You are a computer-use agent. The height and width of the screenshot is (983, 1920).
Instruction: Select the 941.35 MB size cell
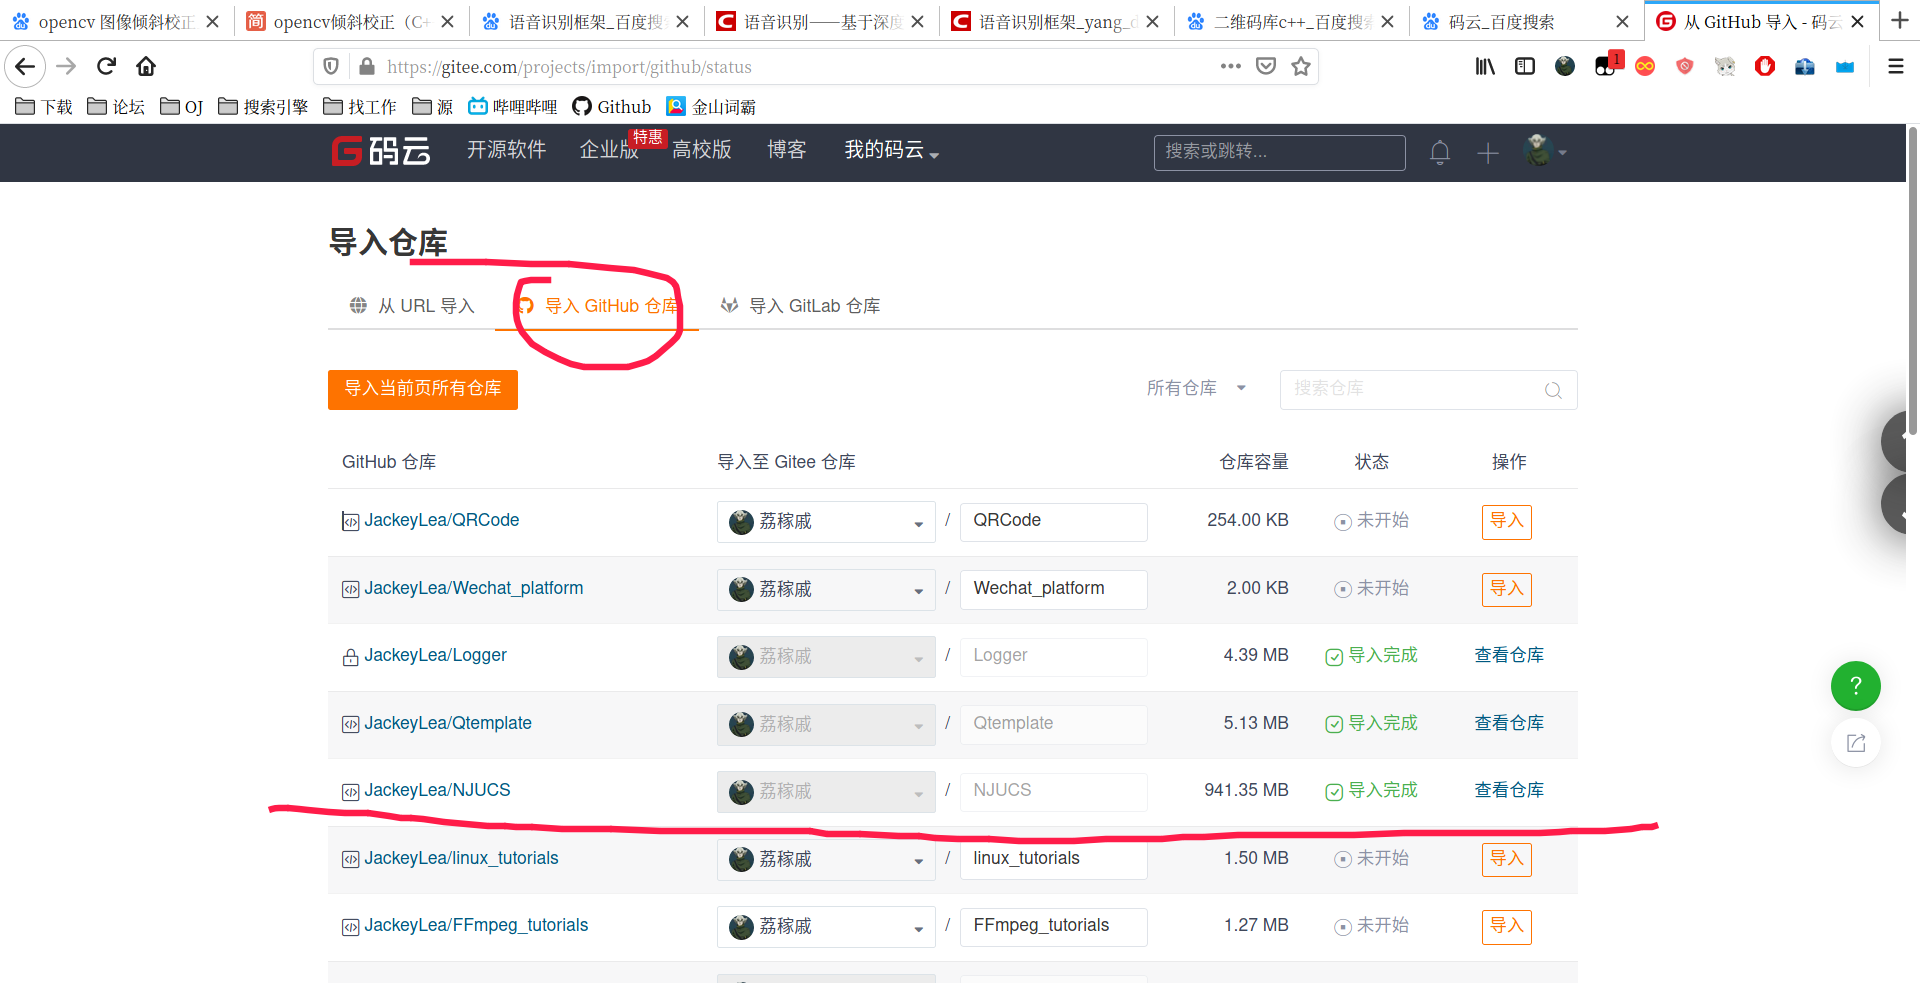pos(1246,790)
